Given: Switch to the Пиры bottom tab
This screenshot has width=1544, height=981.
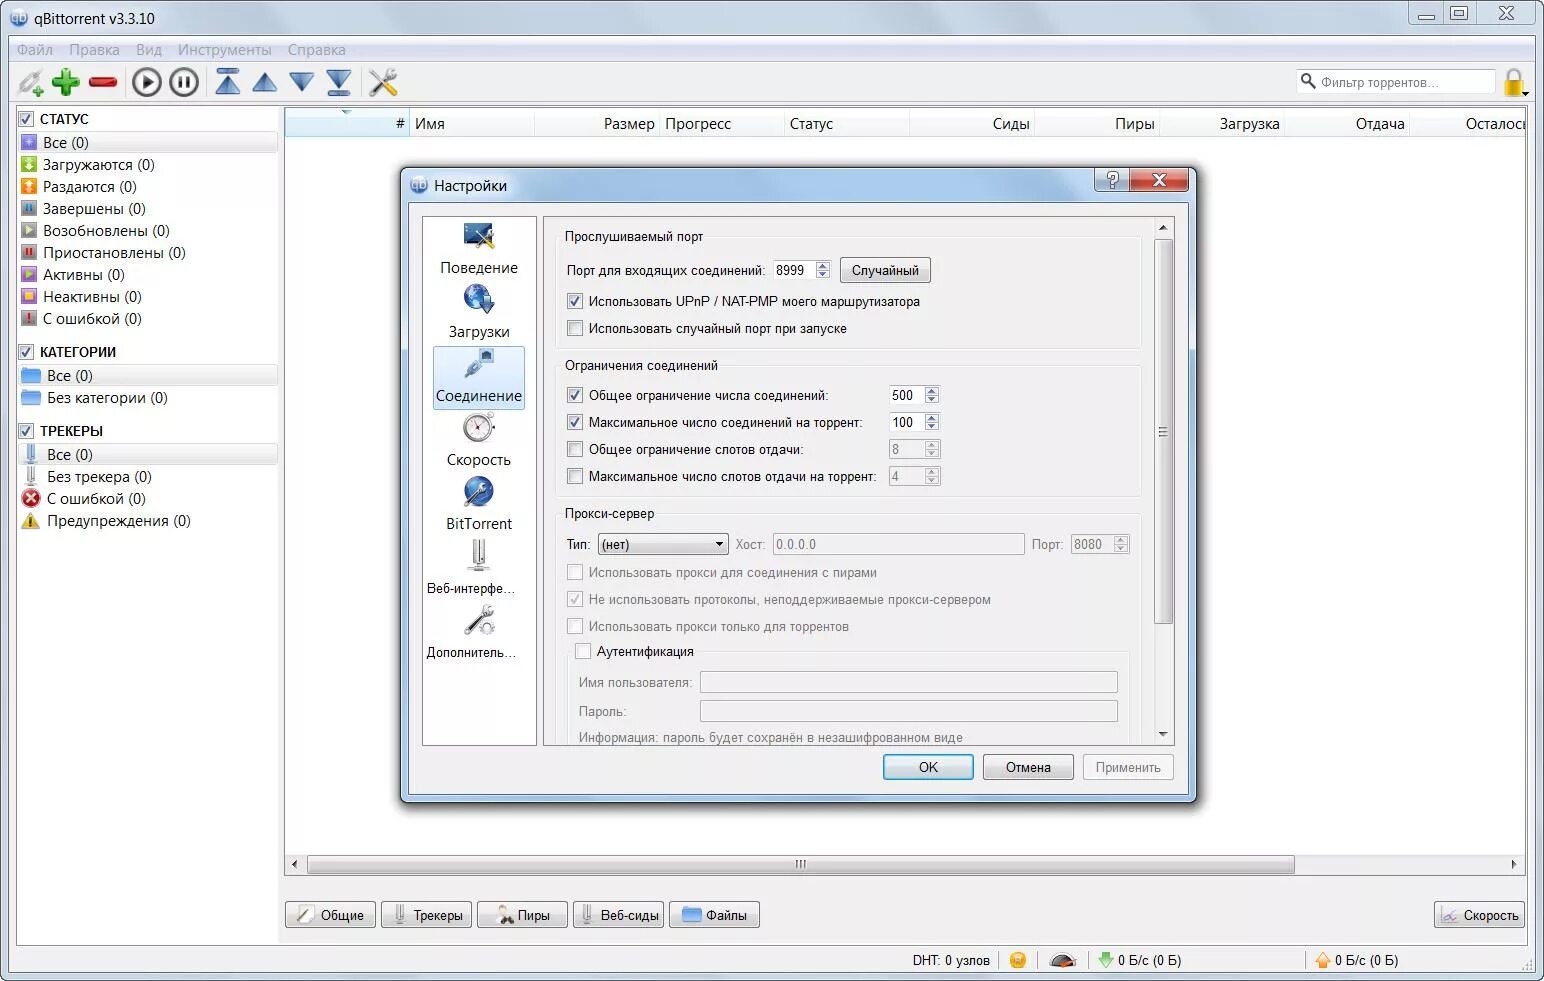Looking at the screenshot, I should pos(522,915).
